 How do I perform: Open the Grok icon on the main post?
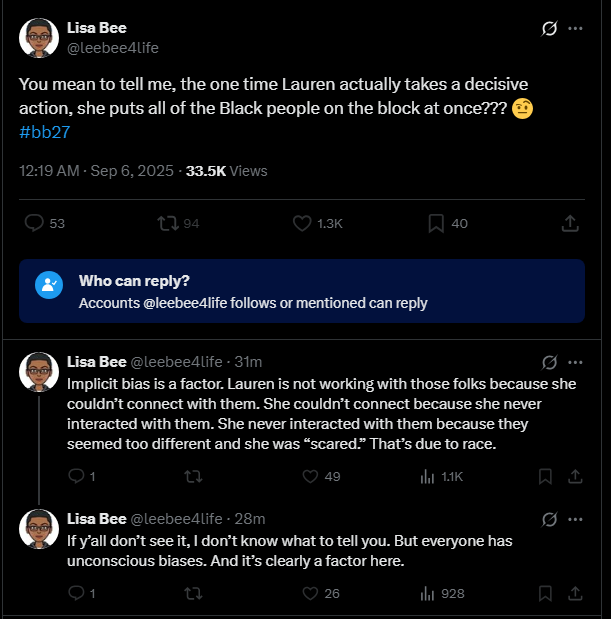tap(548, 28)
